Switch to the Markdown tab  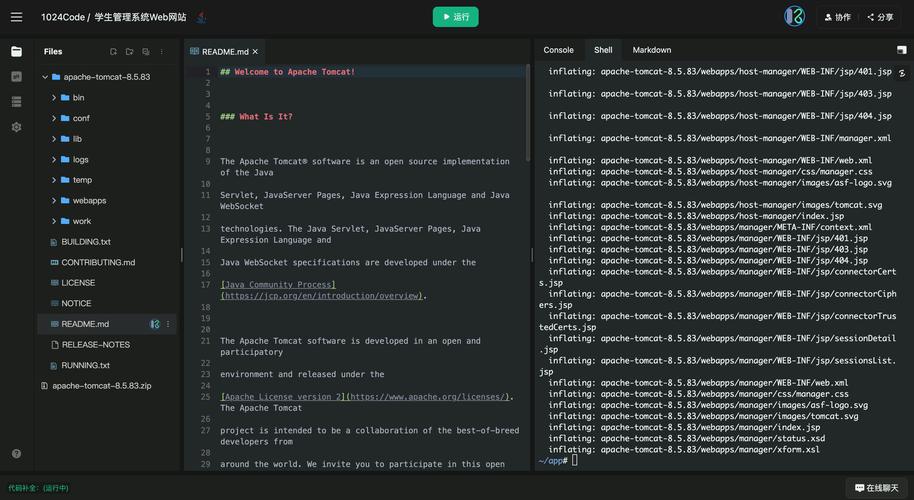click(651, 50)
